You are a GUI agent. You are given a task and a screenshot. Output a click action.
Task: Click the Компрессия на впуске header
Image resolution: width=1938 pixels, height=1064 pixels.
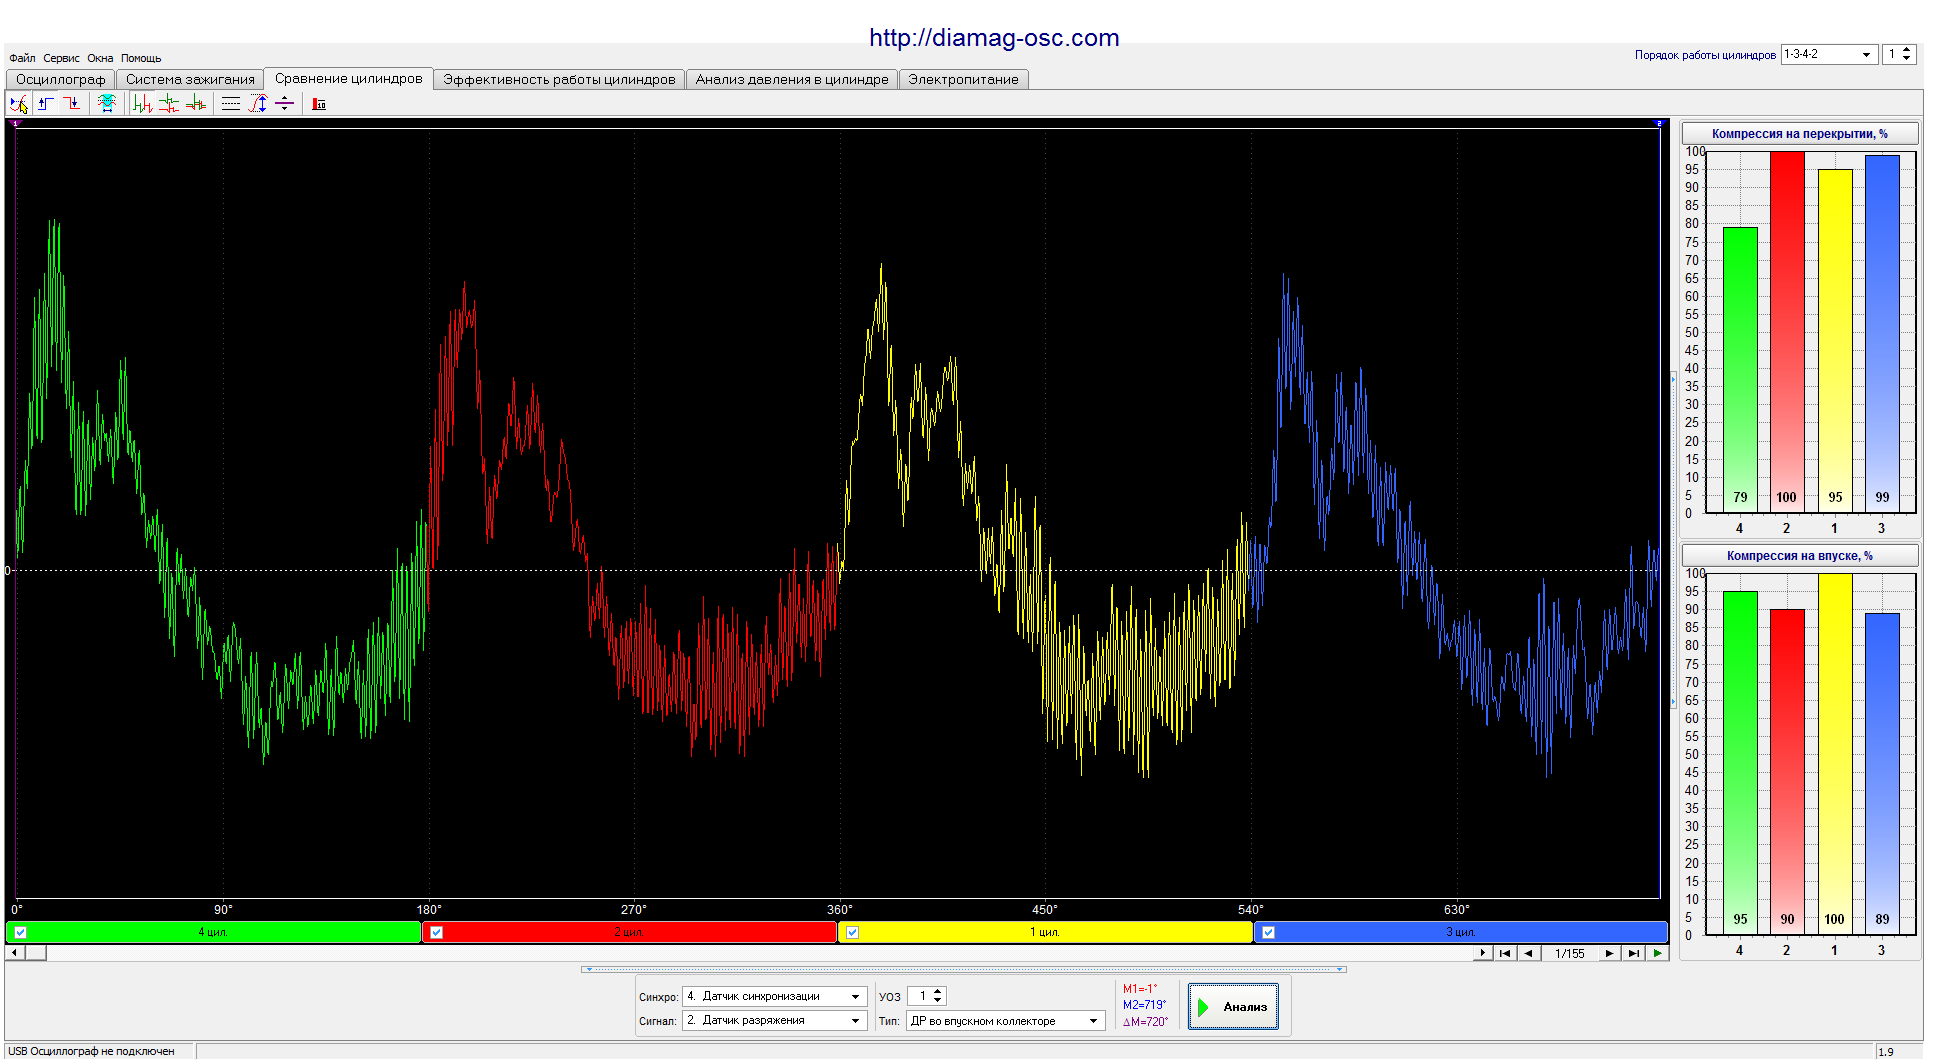(1799, 556)
